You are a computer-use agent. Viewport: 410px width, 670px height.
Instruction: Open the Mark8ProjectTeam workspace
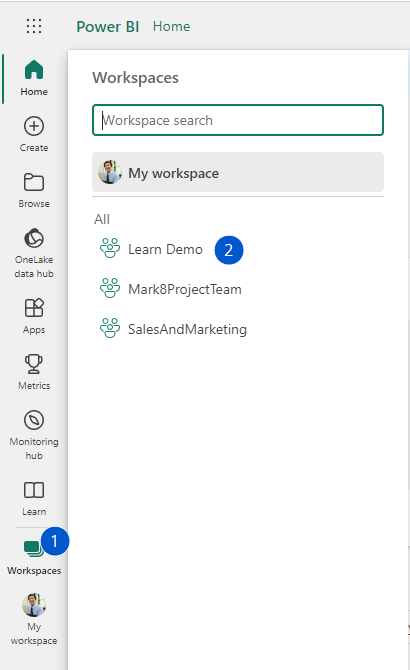[185, 289]
